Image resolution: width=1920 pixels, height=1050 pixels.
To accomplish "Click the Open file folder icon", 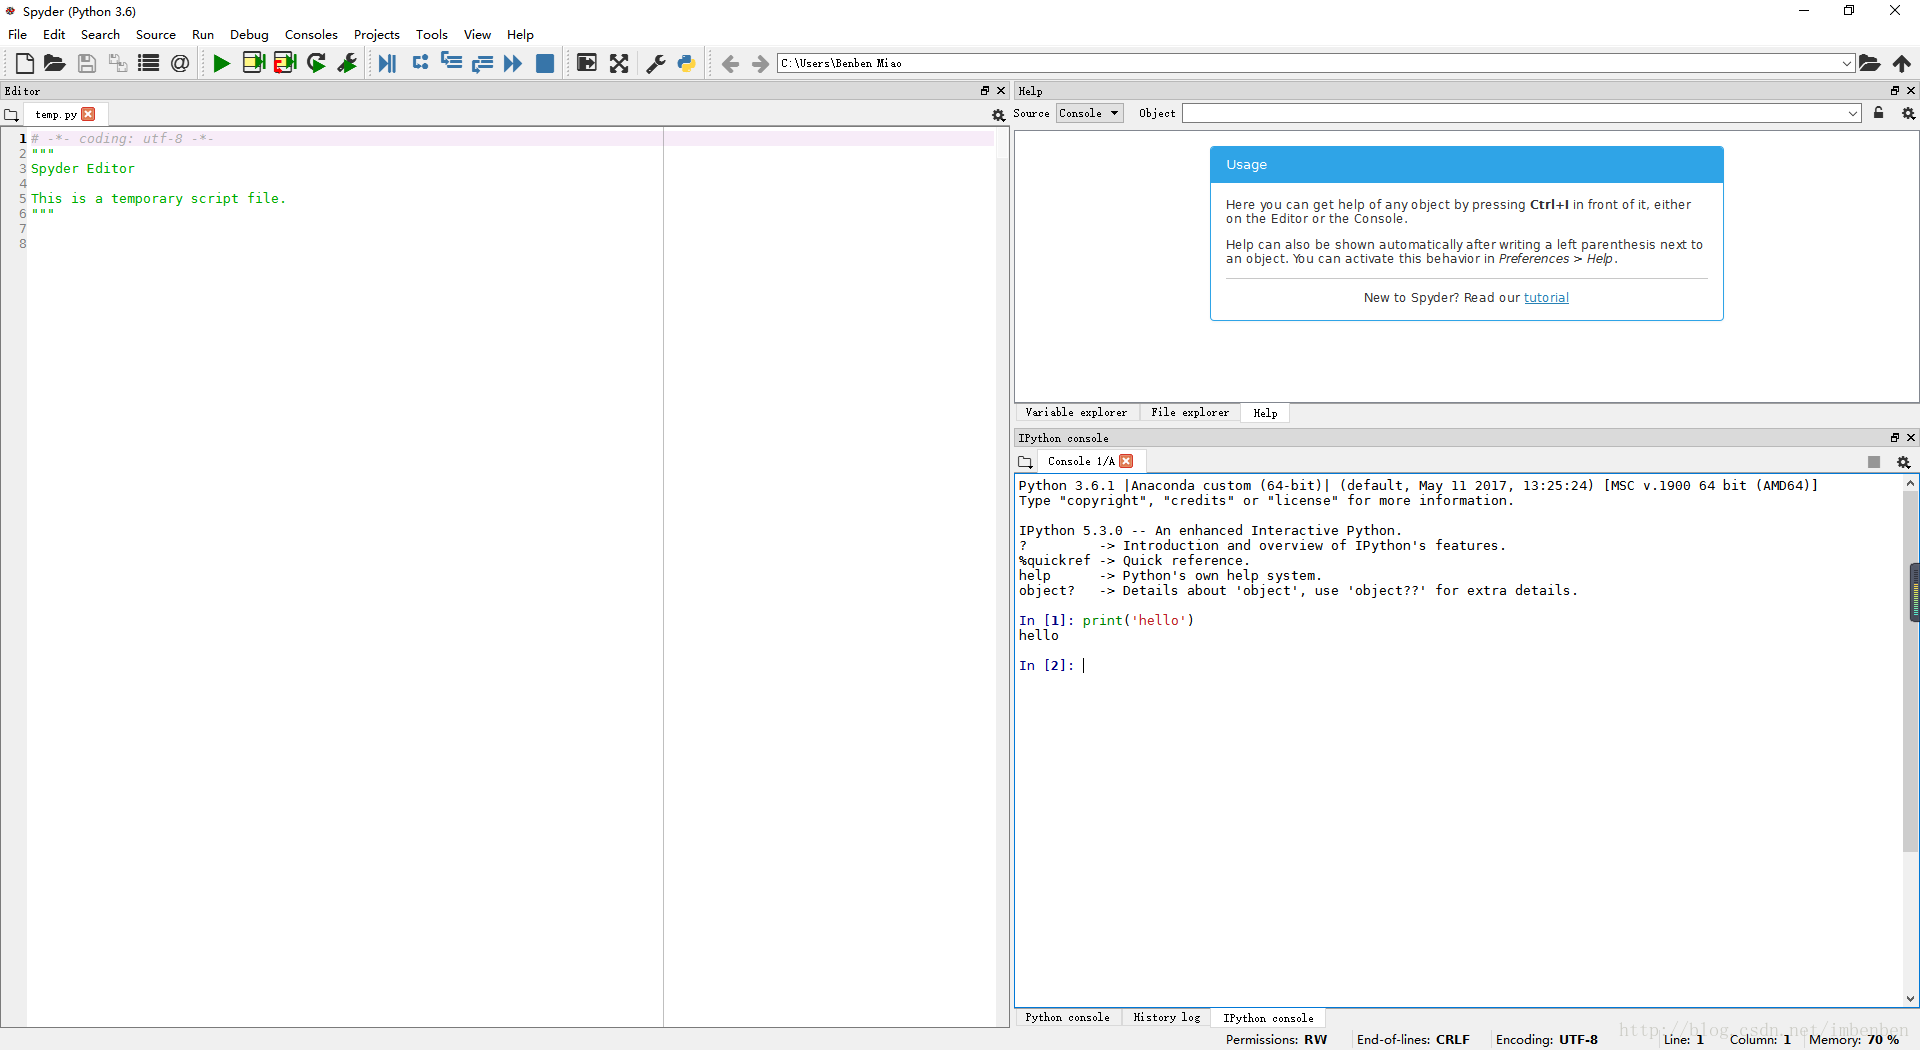I will [55, 64].
